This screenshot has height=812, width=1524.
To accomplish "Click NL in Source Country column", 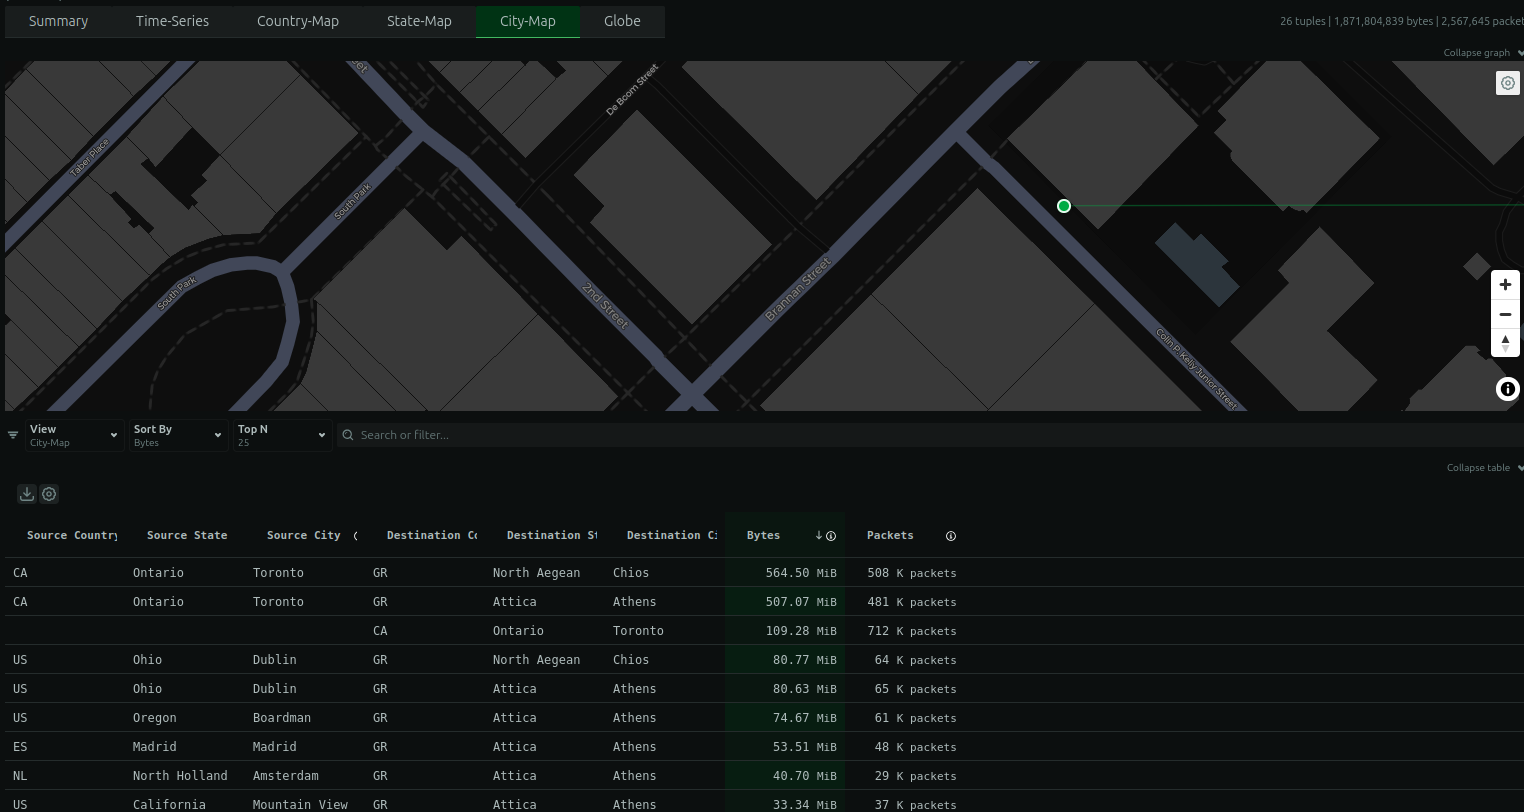I will [x=20, y=776].
